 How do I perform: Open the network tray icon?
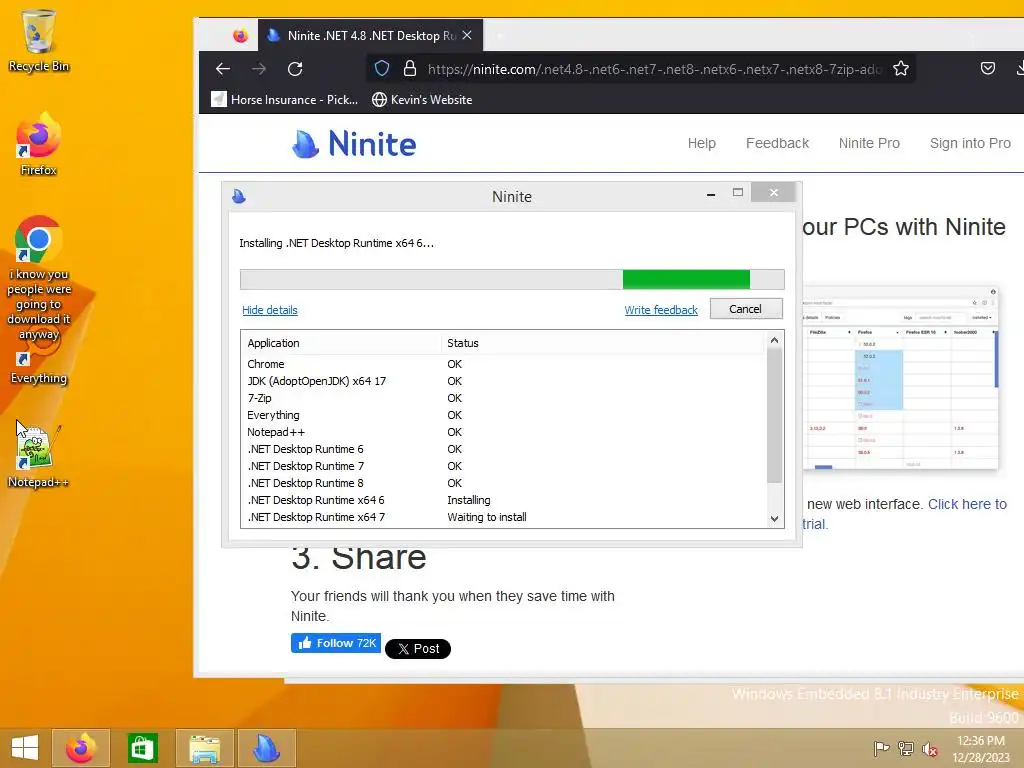coord(906,748)
